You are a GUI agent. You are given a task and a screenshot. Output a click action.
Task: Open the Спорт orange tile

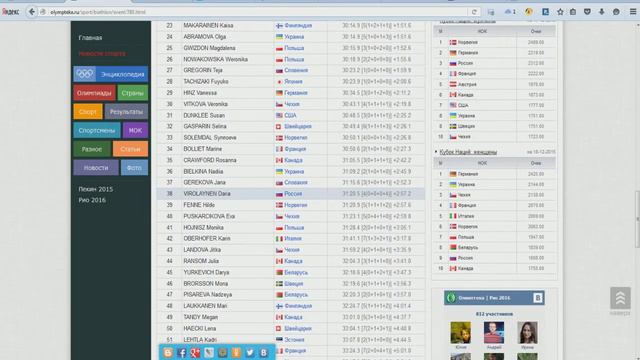coord(88,111)
